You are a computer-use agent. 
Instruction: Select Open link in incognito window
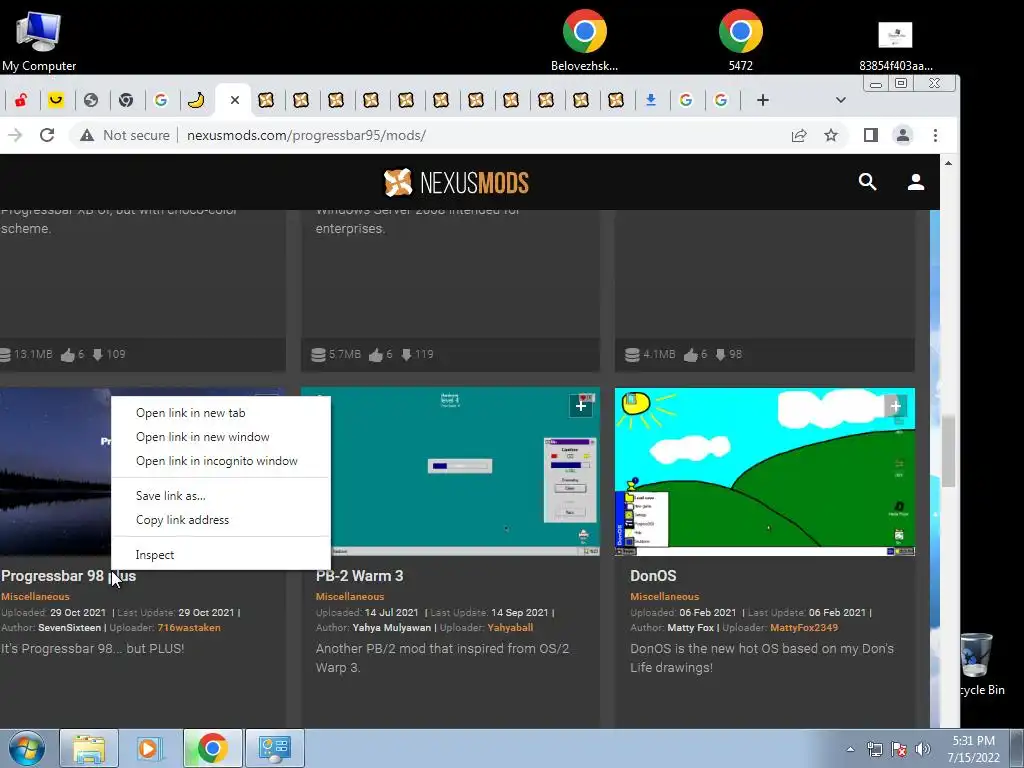[x=216, y=461]
